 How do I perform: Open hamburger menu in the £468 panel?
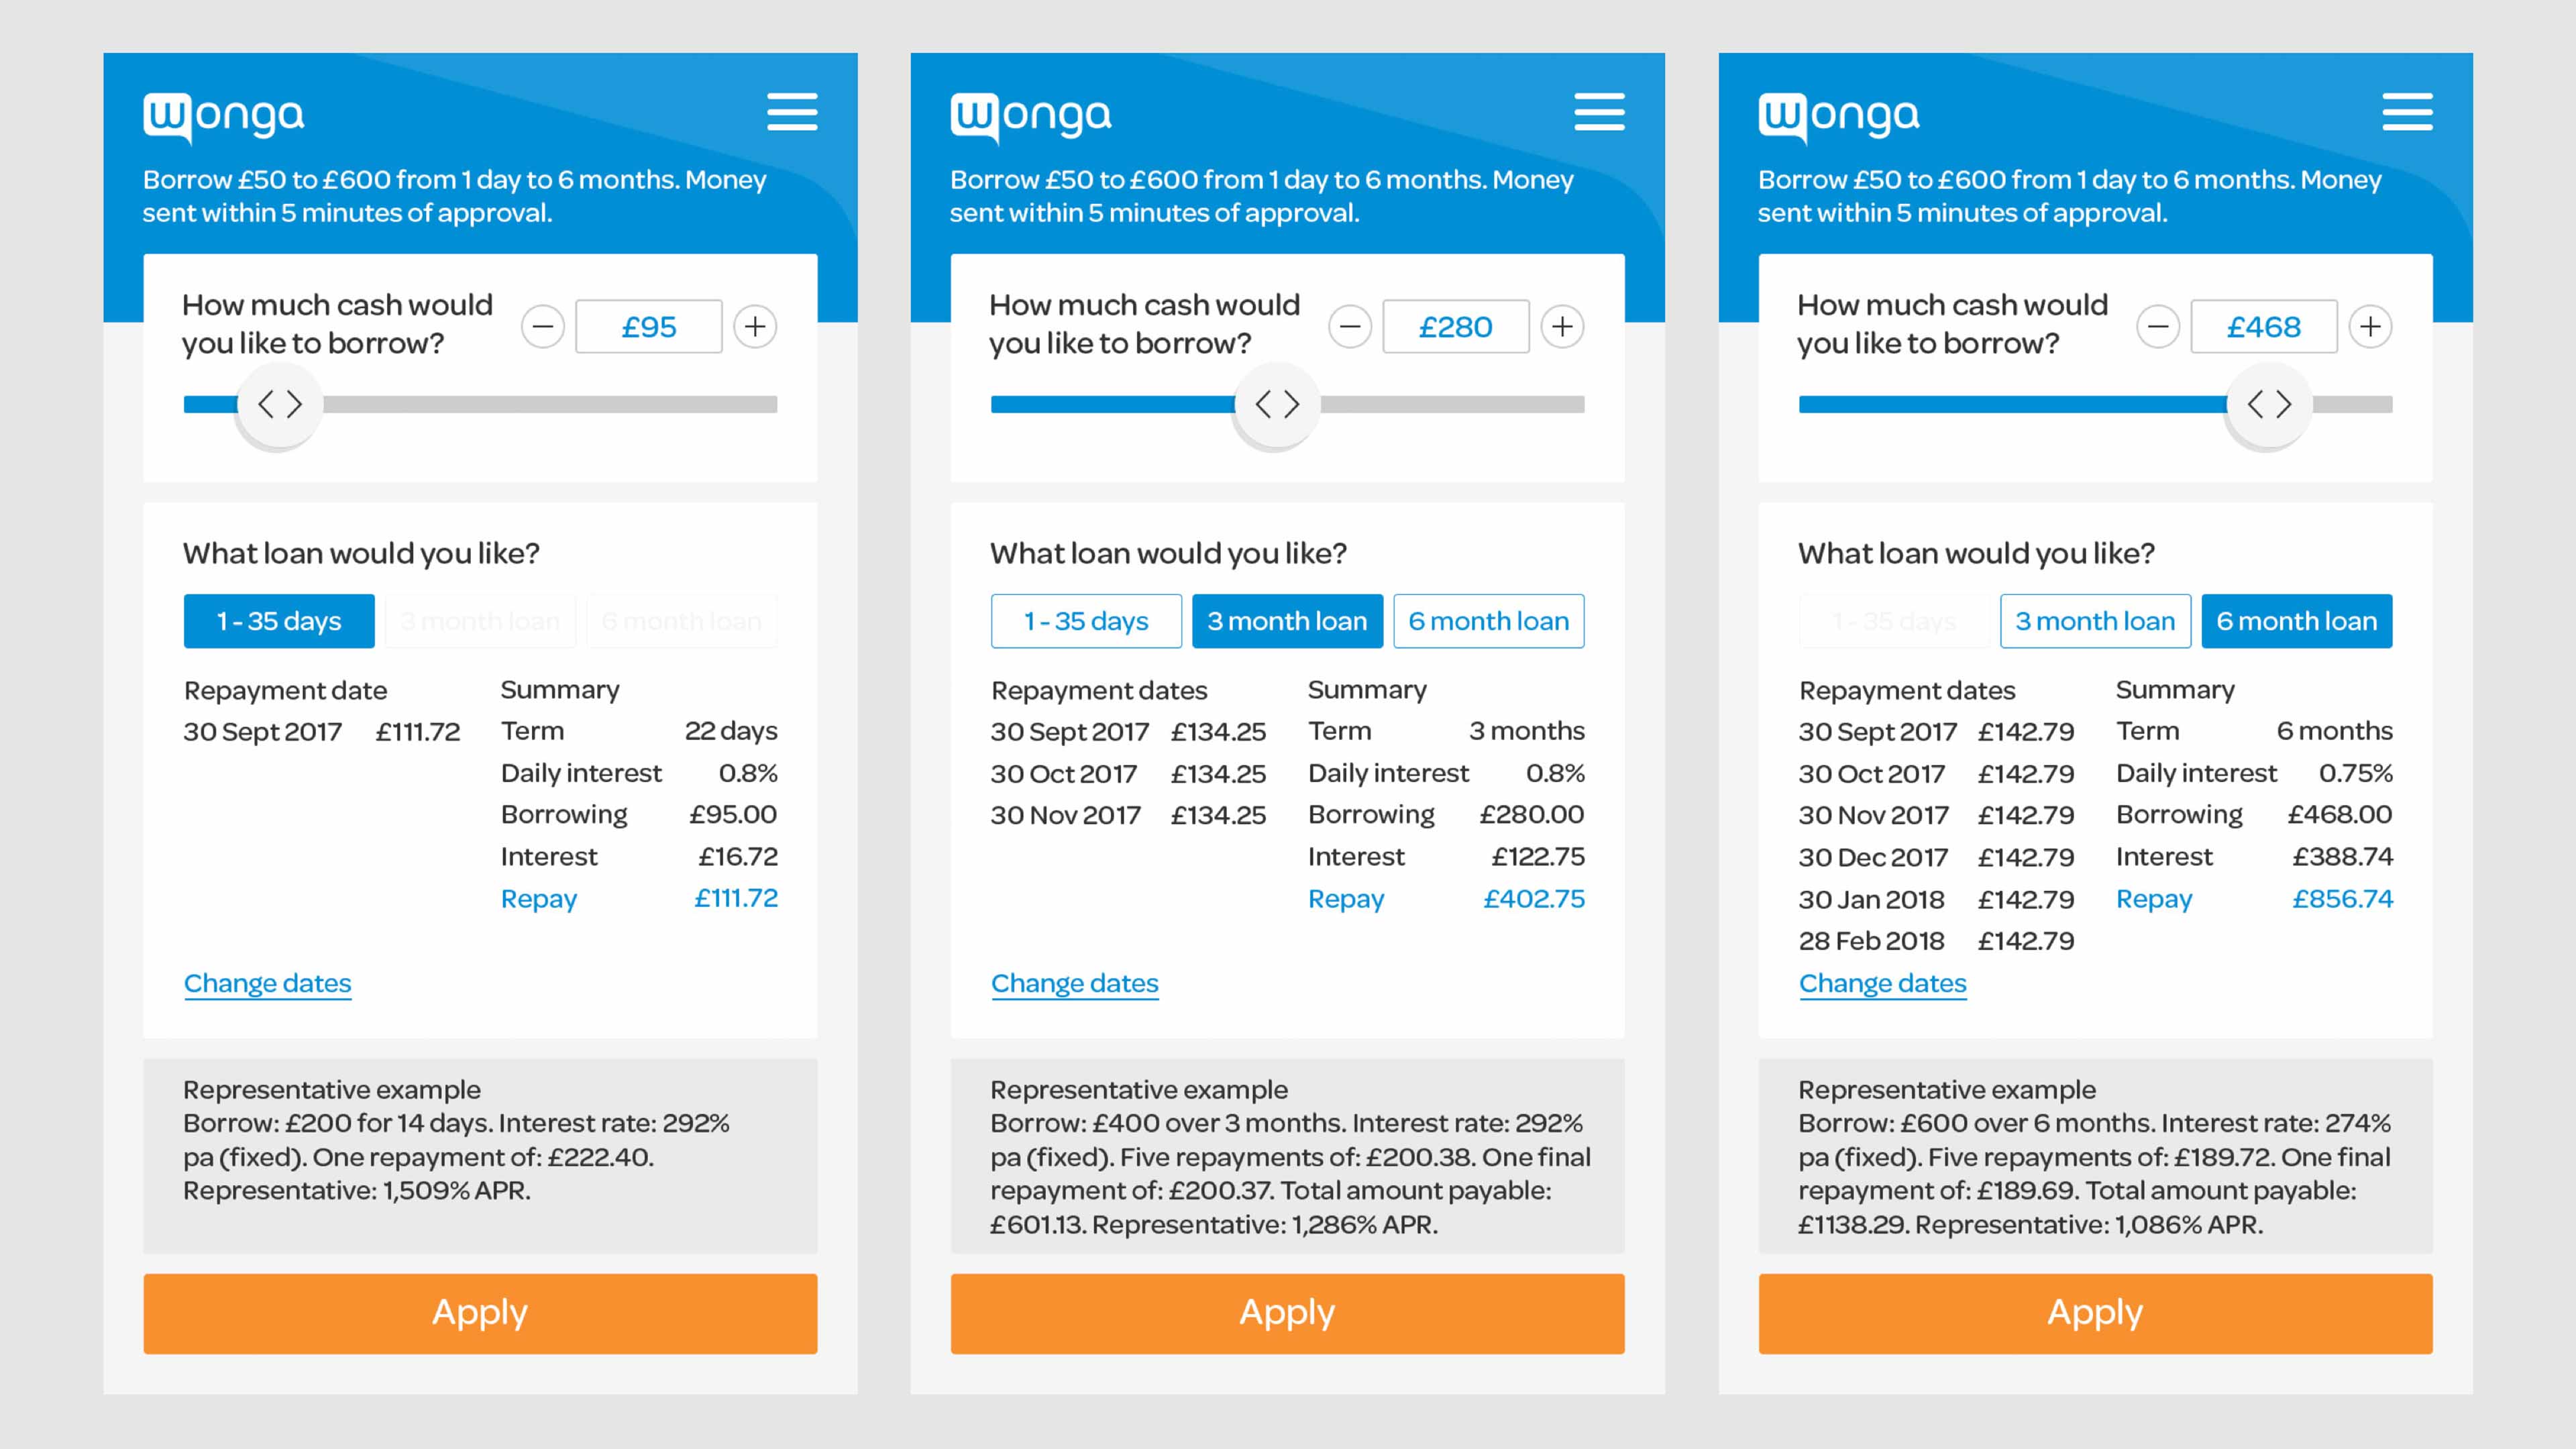pos(2407,112)
